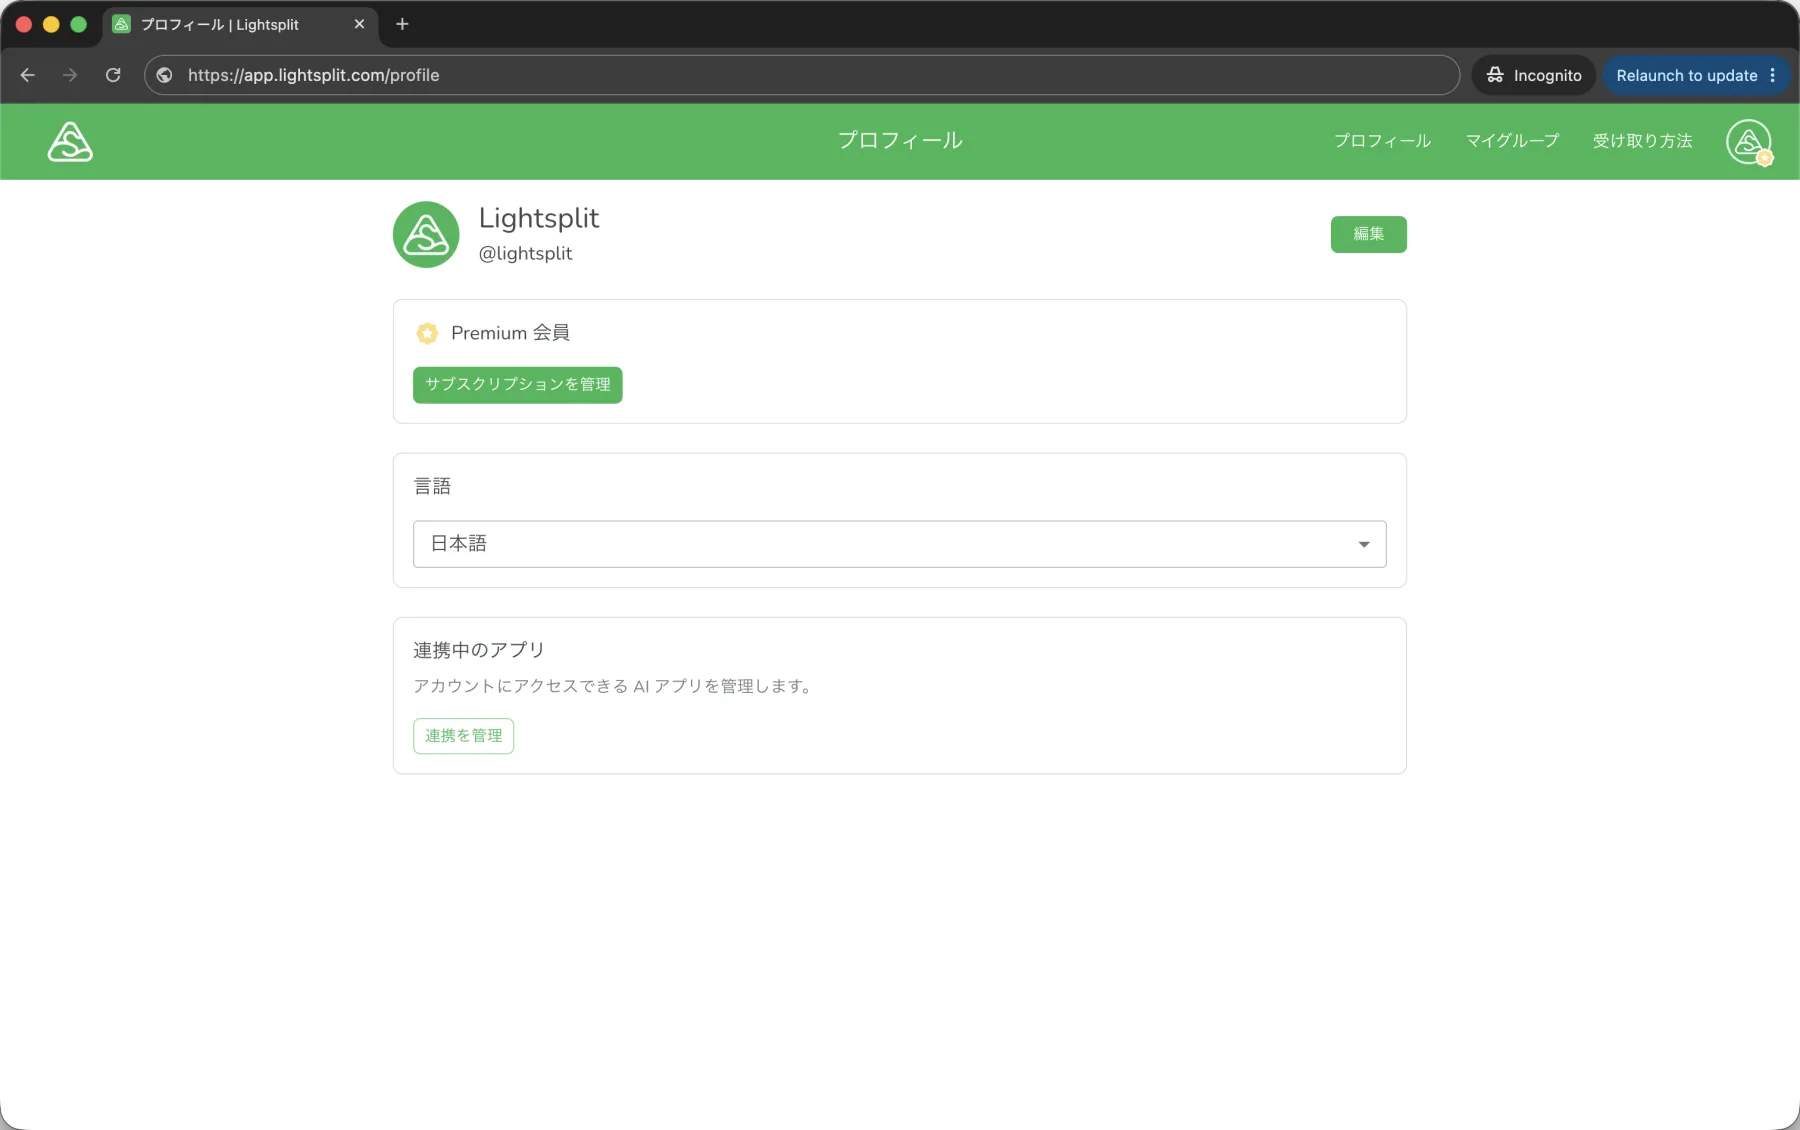This screenshot has height=1130, width=1800.
Task: Close the プロフィール | Lightsplit tab
Action: click(x=359, y=24)
